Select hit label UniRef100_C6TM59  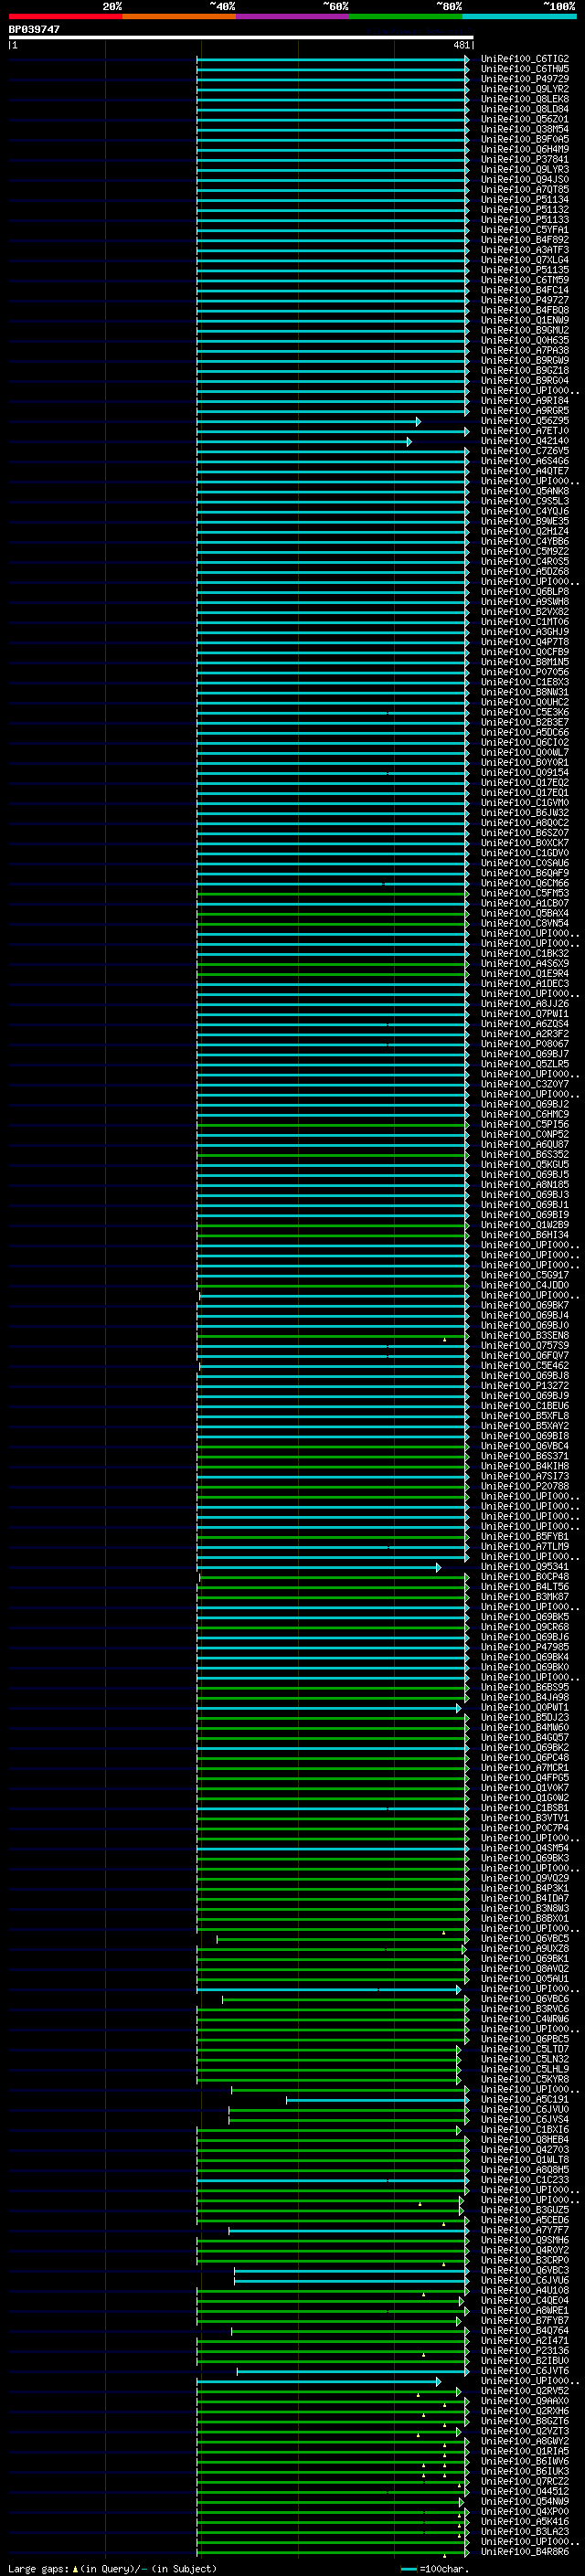[525, 280]
